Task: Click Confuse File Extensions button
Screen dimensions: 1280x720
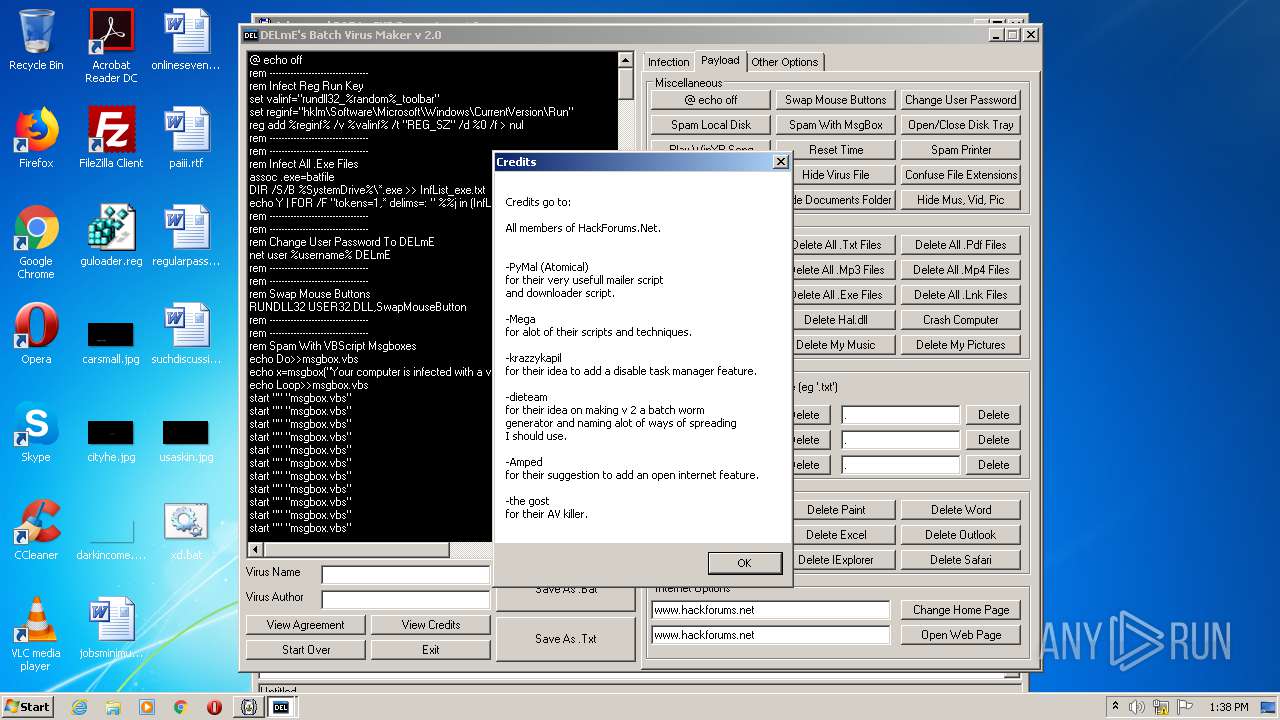Action: (961, 175)
